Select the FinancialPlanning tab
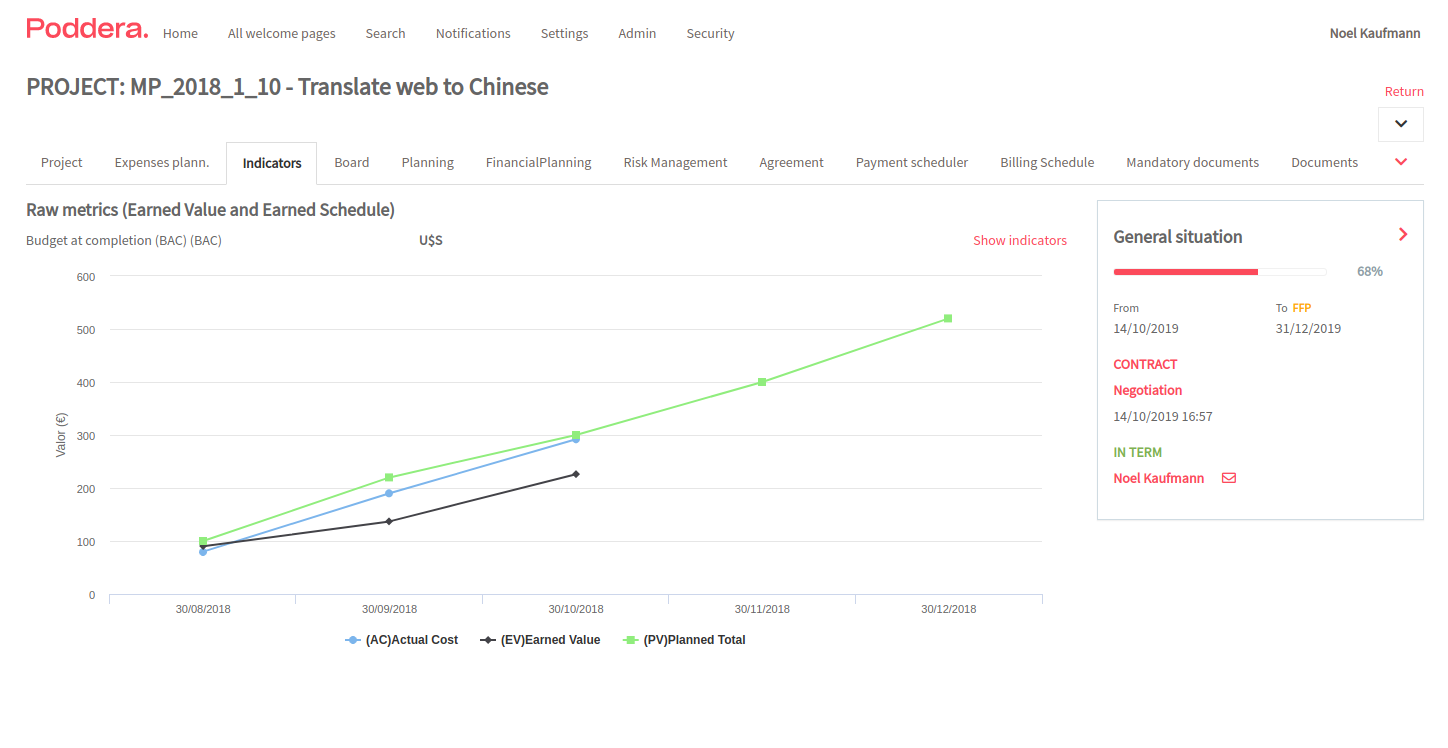Viewport: 1448px width, 748px height. 538,162
